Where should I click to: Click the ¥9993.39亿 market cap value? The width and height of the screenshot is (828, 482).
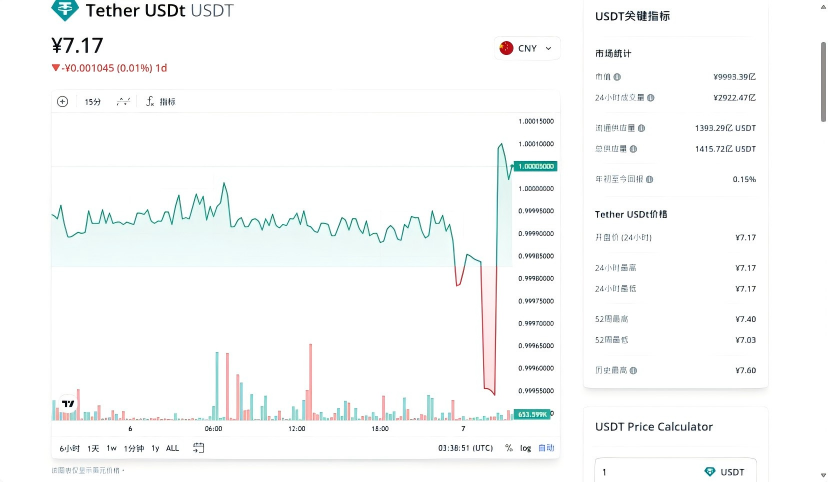point(735,77)
